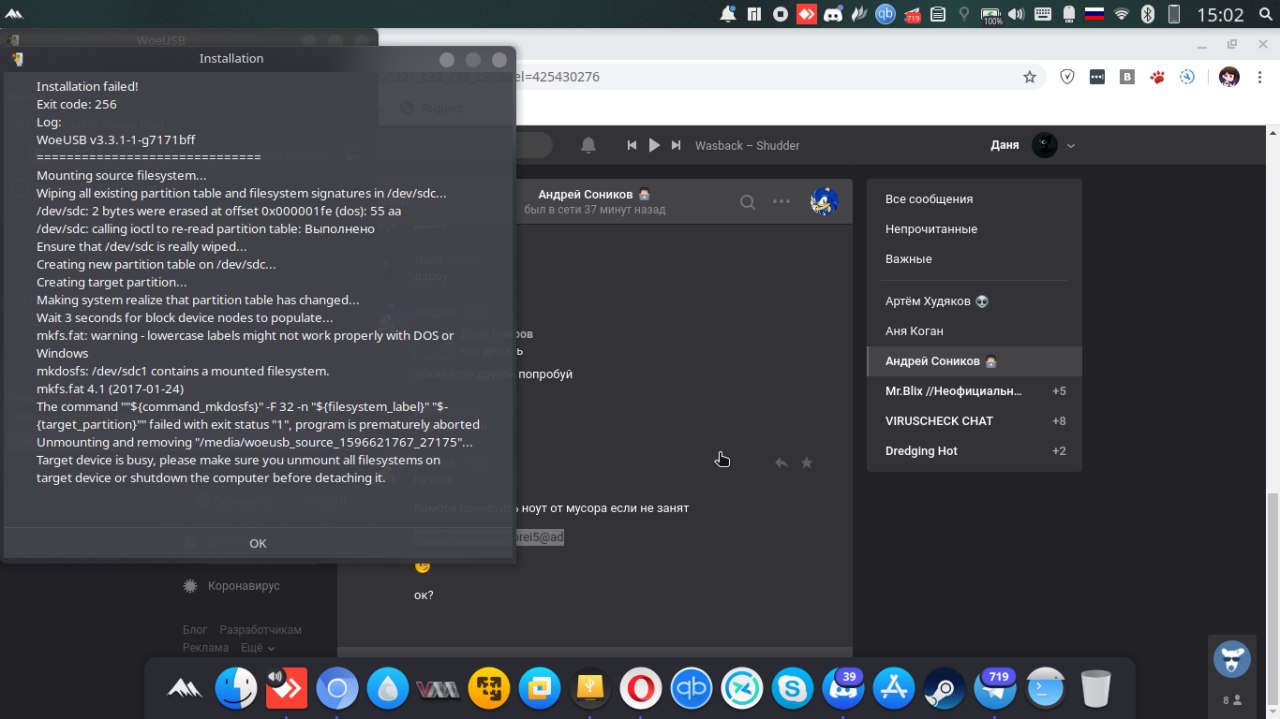This screenshot has height=719, width=1280.
Task: Launch AnyDesk from the dock
Action: 287,688
